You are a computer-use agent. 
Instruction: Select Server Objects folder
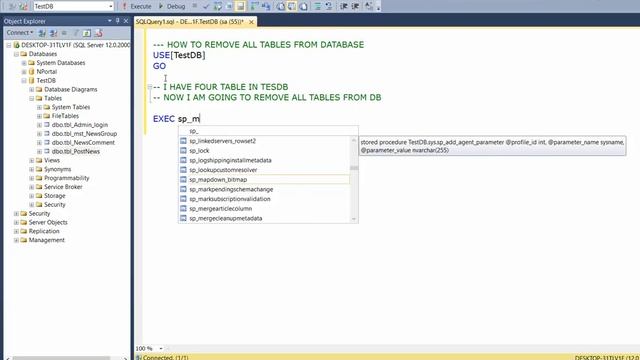click(48, 222)
